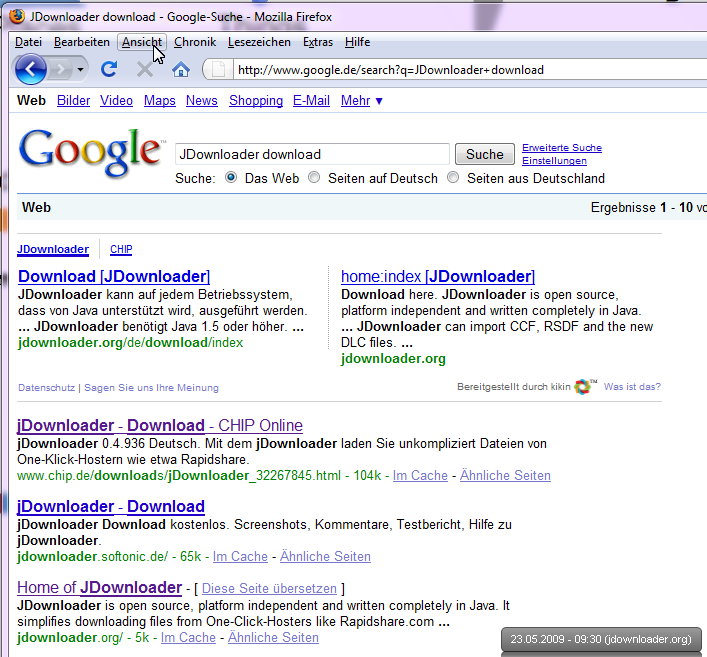The image size is (707, 657).
Task: Switch to the JDownloader kikin tab
Action: tap(53, 249)
